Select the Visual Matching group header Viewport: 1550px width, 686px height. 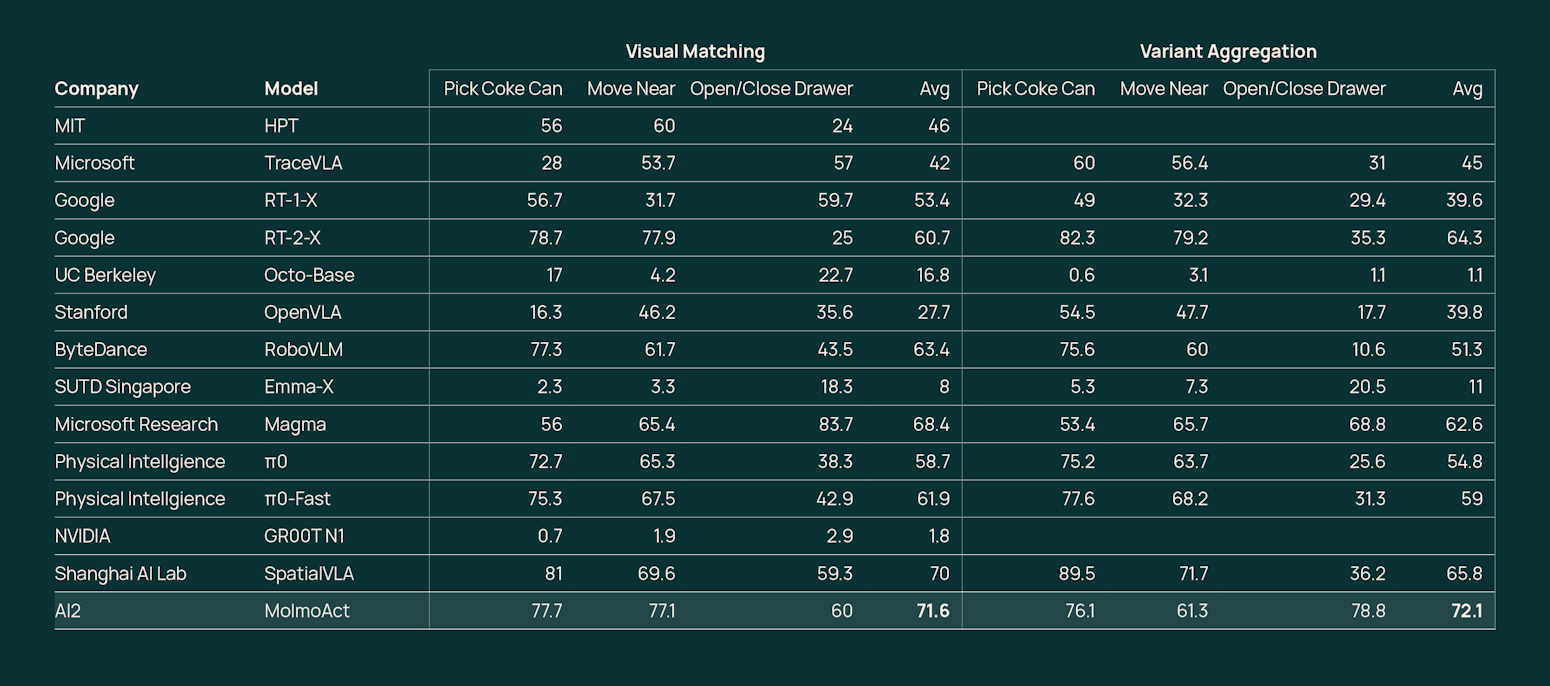point(695,51)
